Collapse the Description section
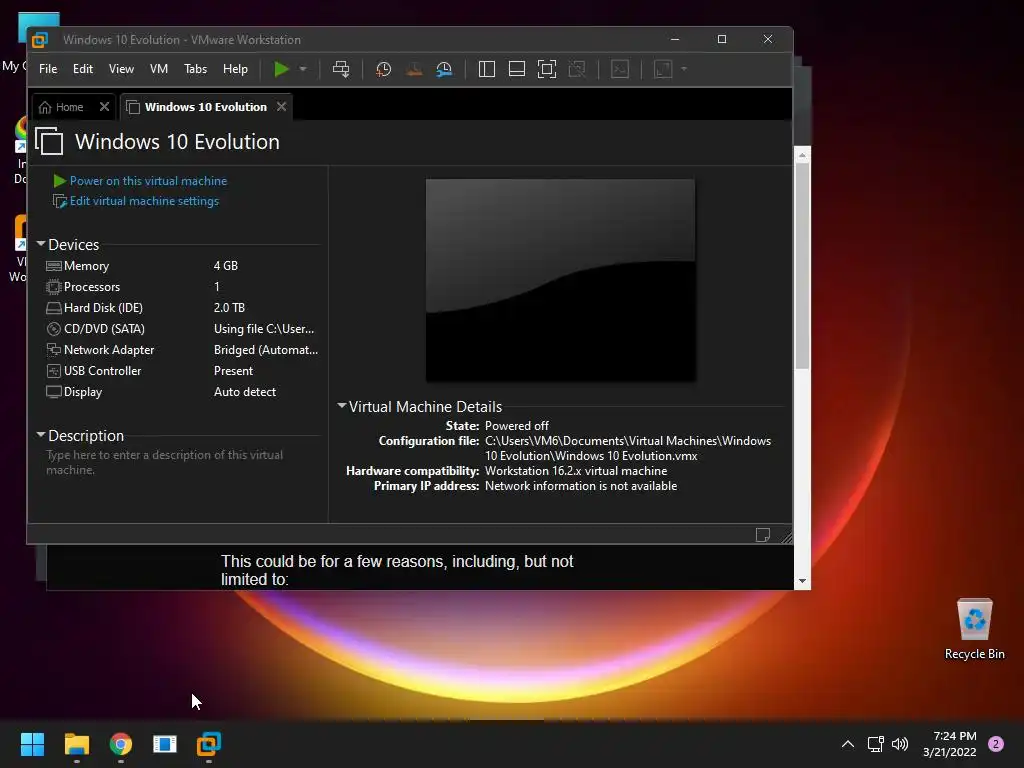 41,434
